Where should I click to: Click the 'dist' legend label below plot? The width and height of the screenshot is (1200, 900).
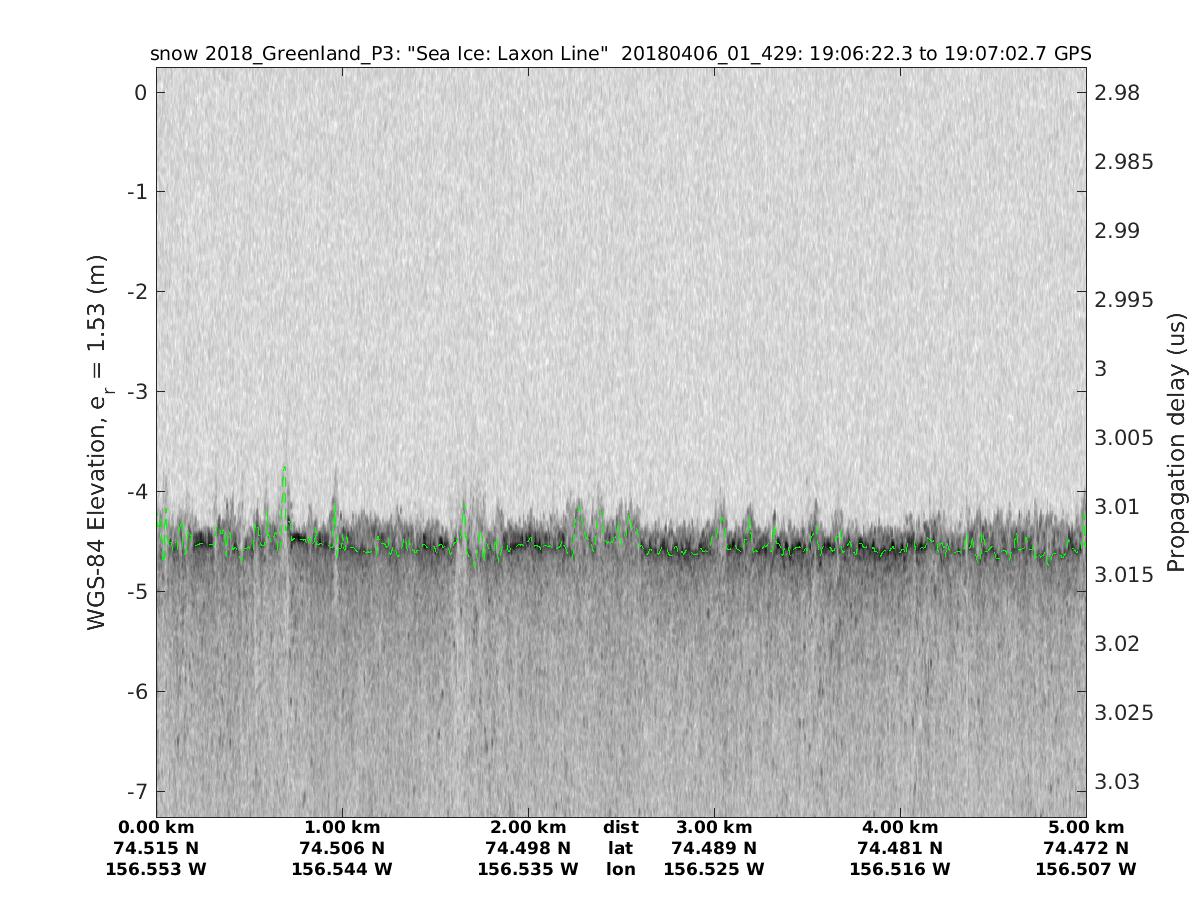pyautogui.click(x=620, y=828)
